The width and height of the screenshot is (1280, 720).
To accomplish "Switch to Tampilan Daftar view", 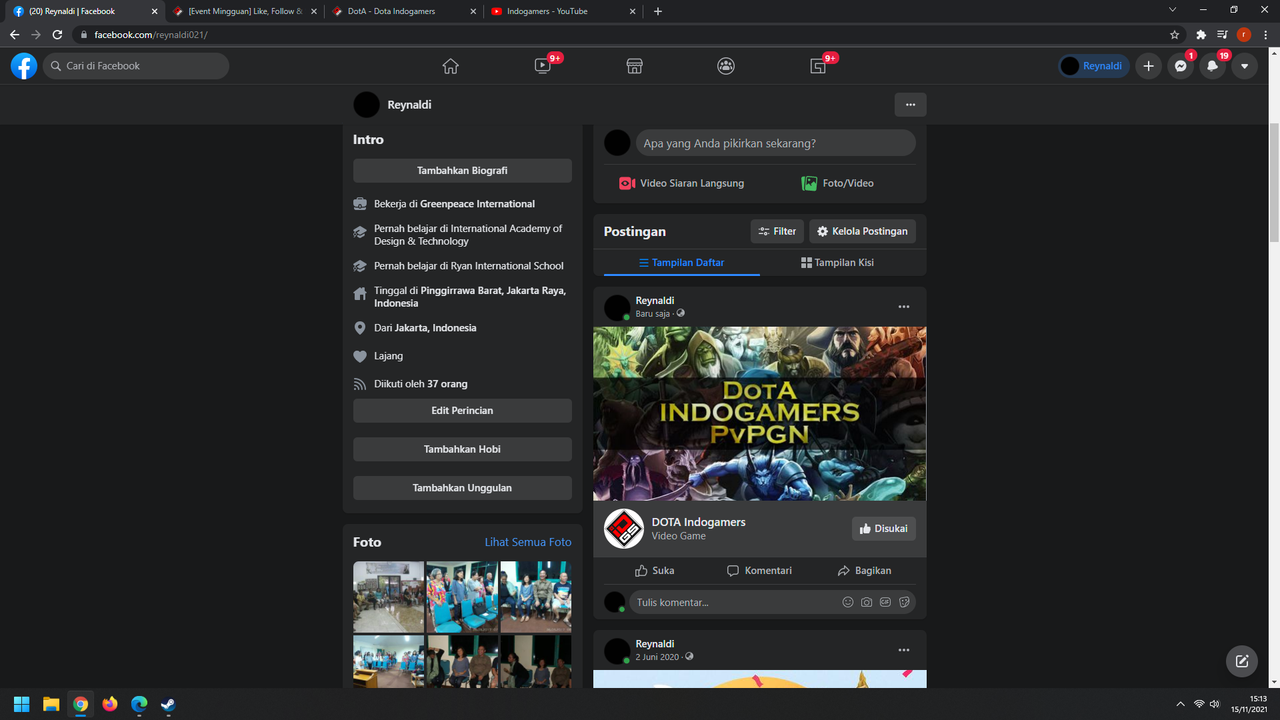I will pyautogui.click(x=682, y=262).
